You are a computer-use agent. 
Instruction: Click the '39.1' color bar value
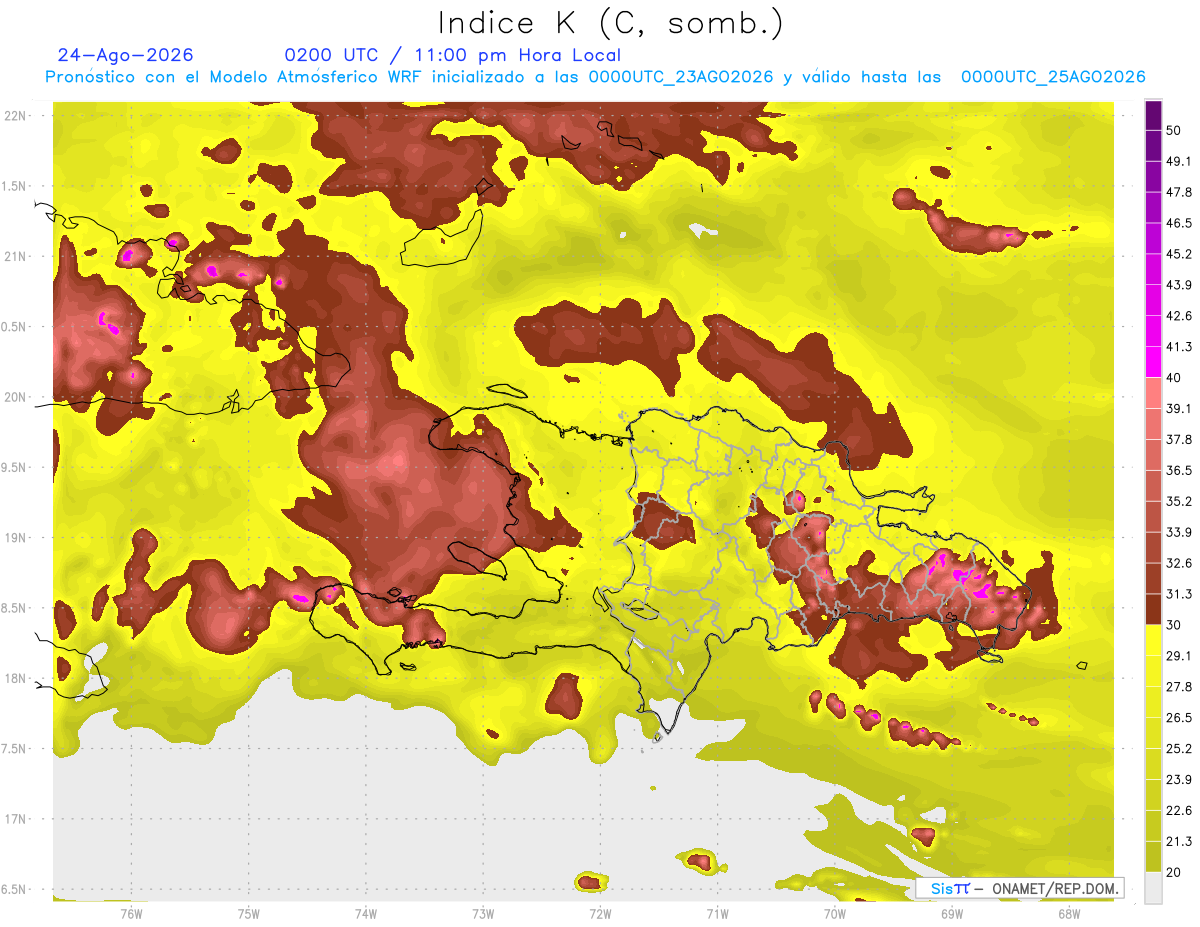click(x=1179, y=408)
